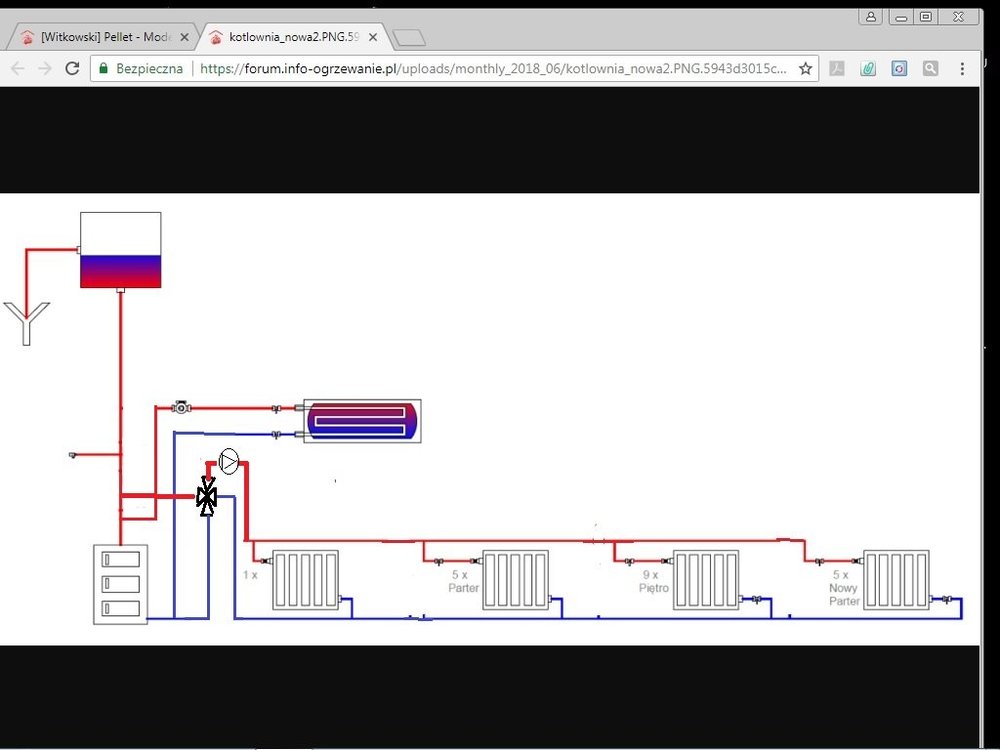Open a new tab
Viewport: 1000px width, 750px height.
(409, 38)
